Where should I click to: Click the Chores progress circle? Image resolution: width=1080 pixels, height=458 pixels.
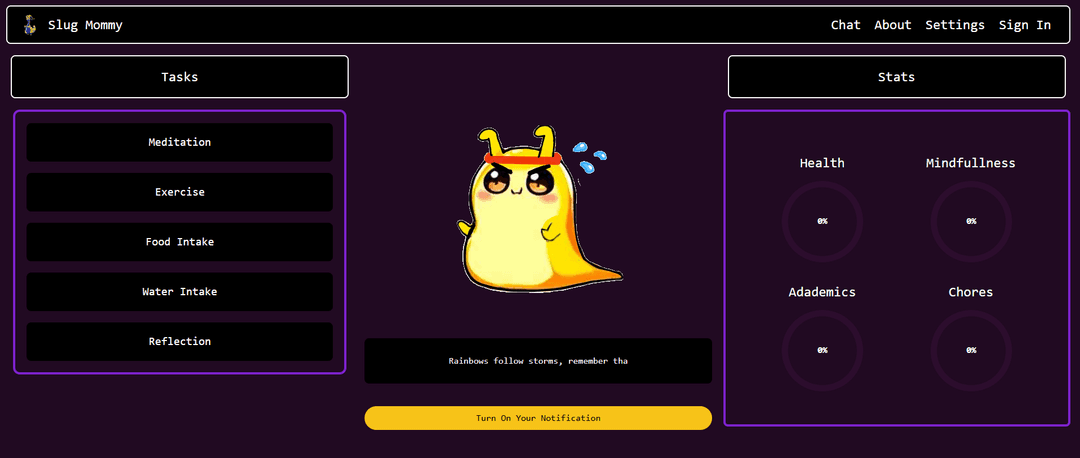[x=970, y=351]
